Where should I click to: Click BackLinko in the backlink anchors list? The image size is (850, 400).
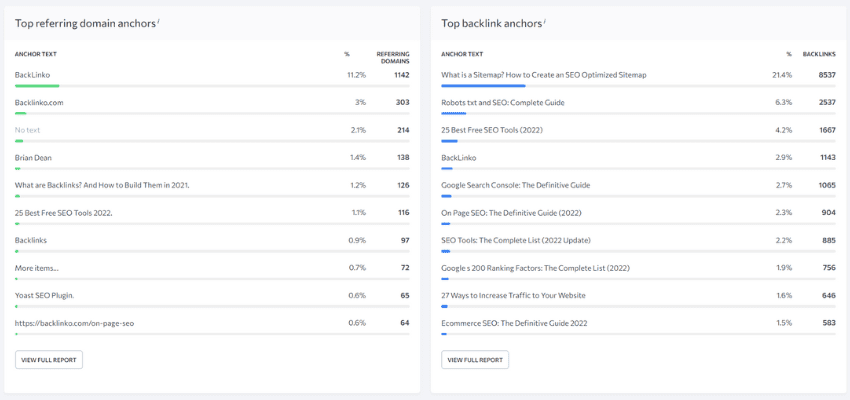point(459,158)
